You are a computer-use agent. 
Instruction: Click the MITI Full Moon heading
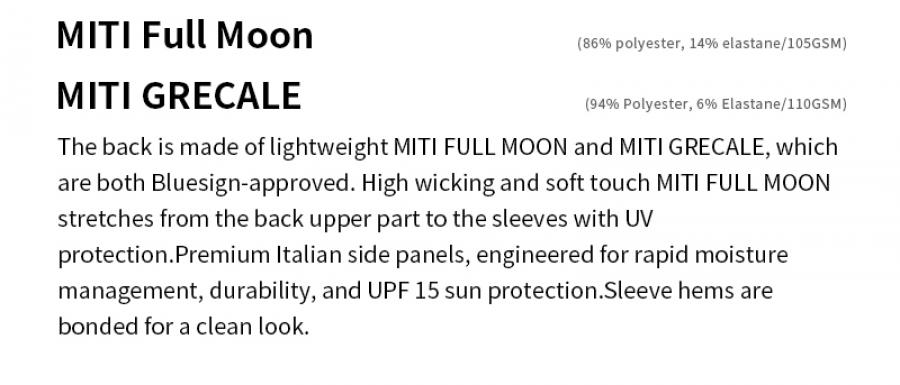tap(185, 36)
